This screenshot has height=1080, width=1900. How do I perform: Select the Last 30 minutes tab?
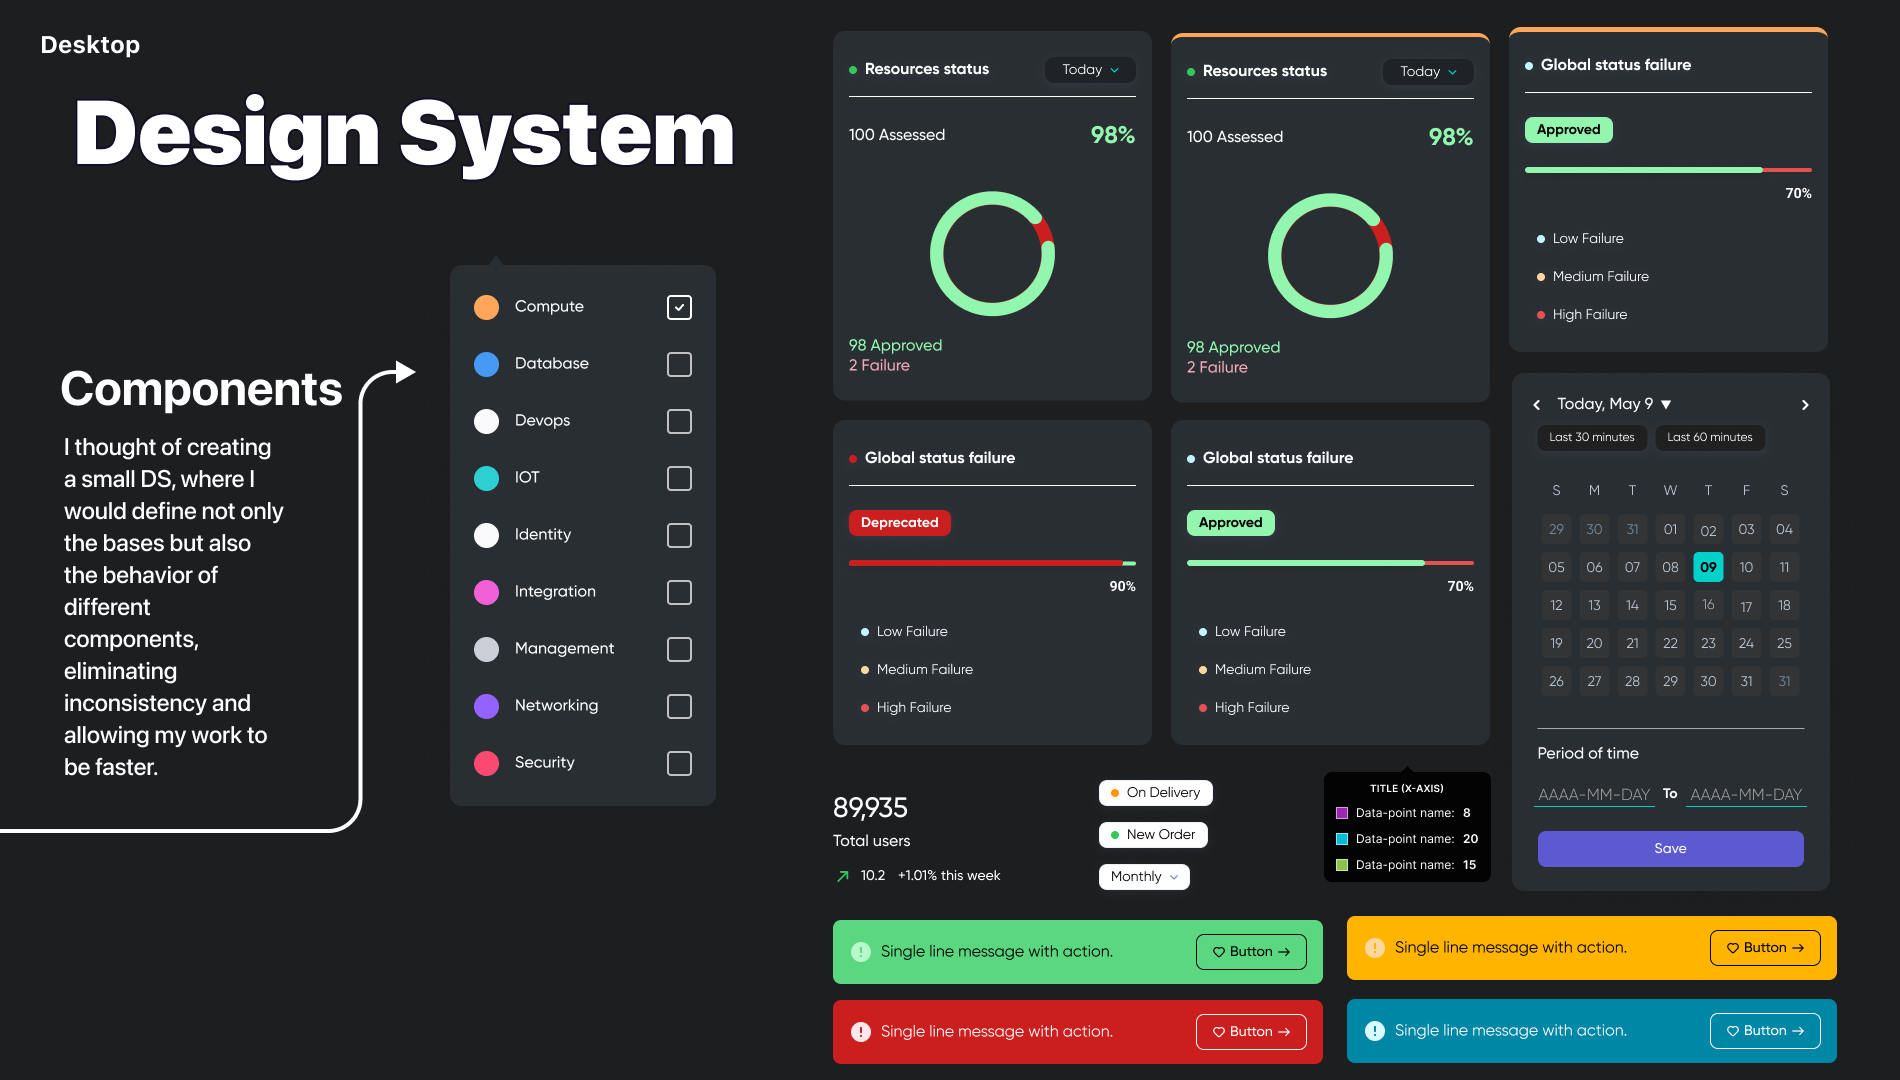pos(1591,437)
